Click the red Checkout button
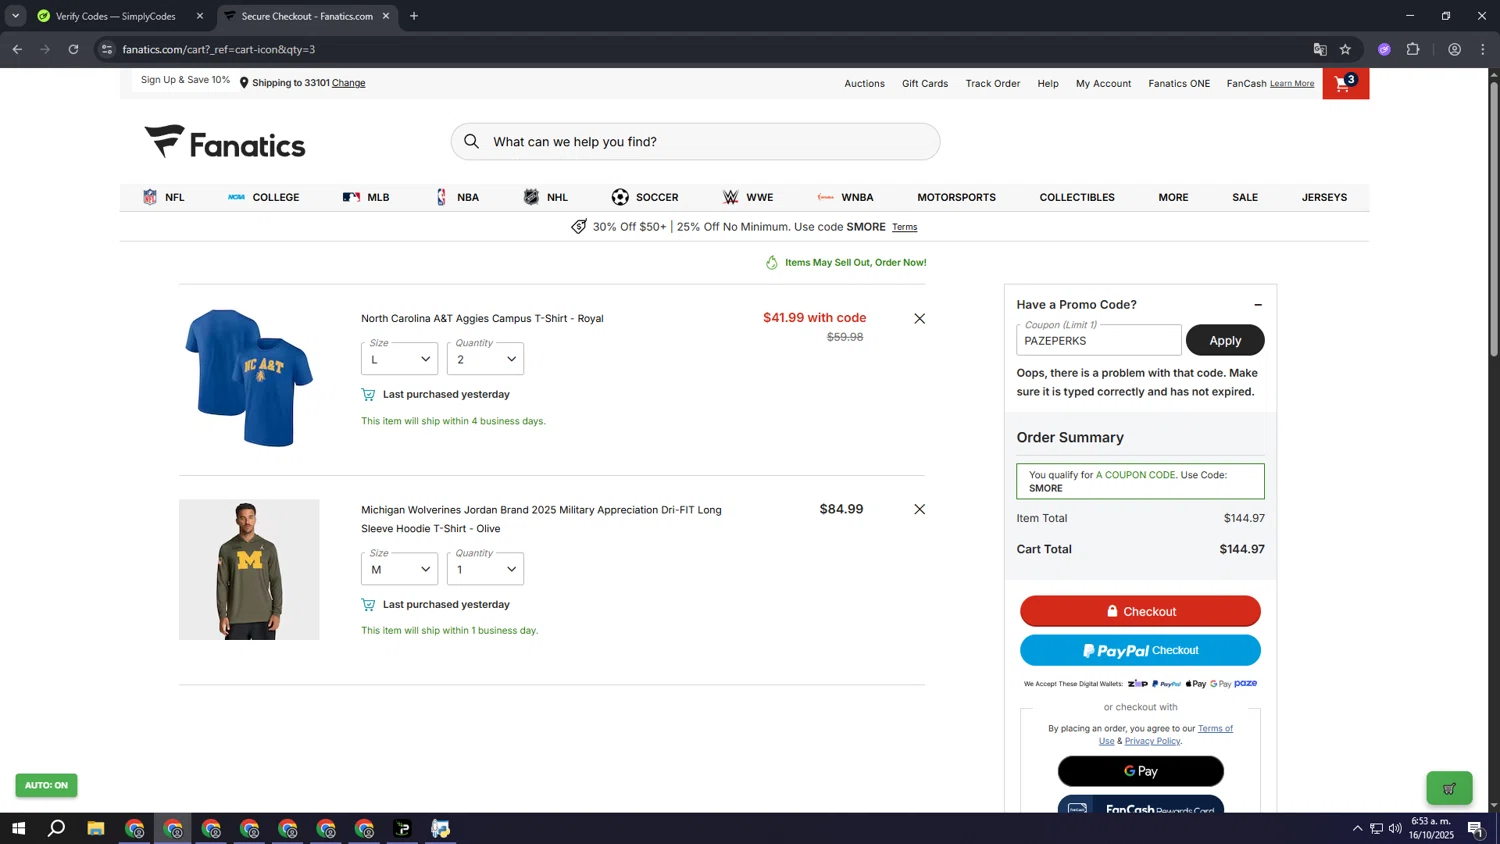 tap(1140, 611)
